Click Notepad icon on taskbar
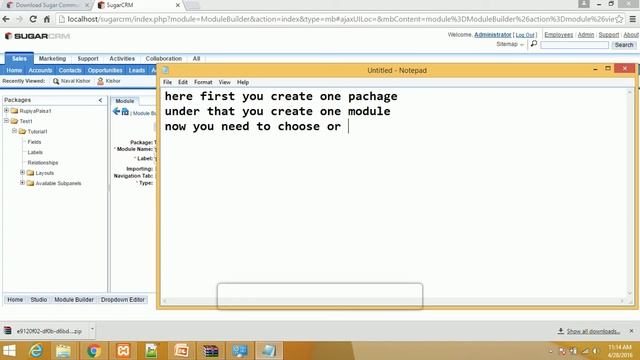This screenshot has width=640, height=360. [269, 351]
